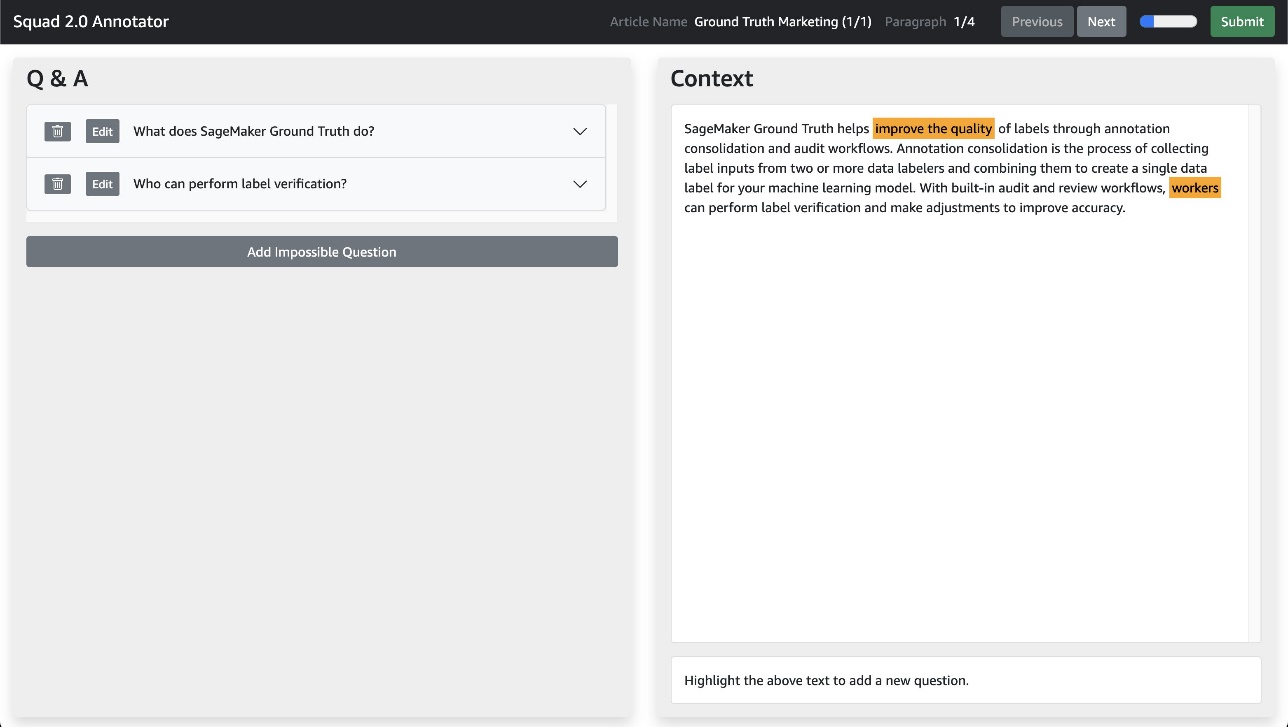This screenshot has width=1288, height=727.
Task: Click the paragraph counter '1/4'
Action: [x=964, y=21]
